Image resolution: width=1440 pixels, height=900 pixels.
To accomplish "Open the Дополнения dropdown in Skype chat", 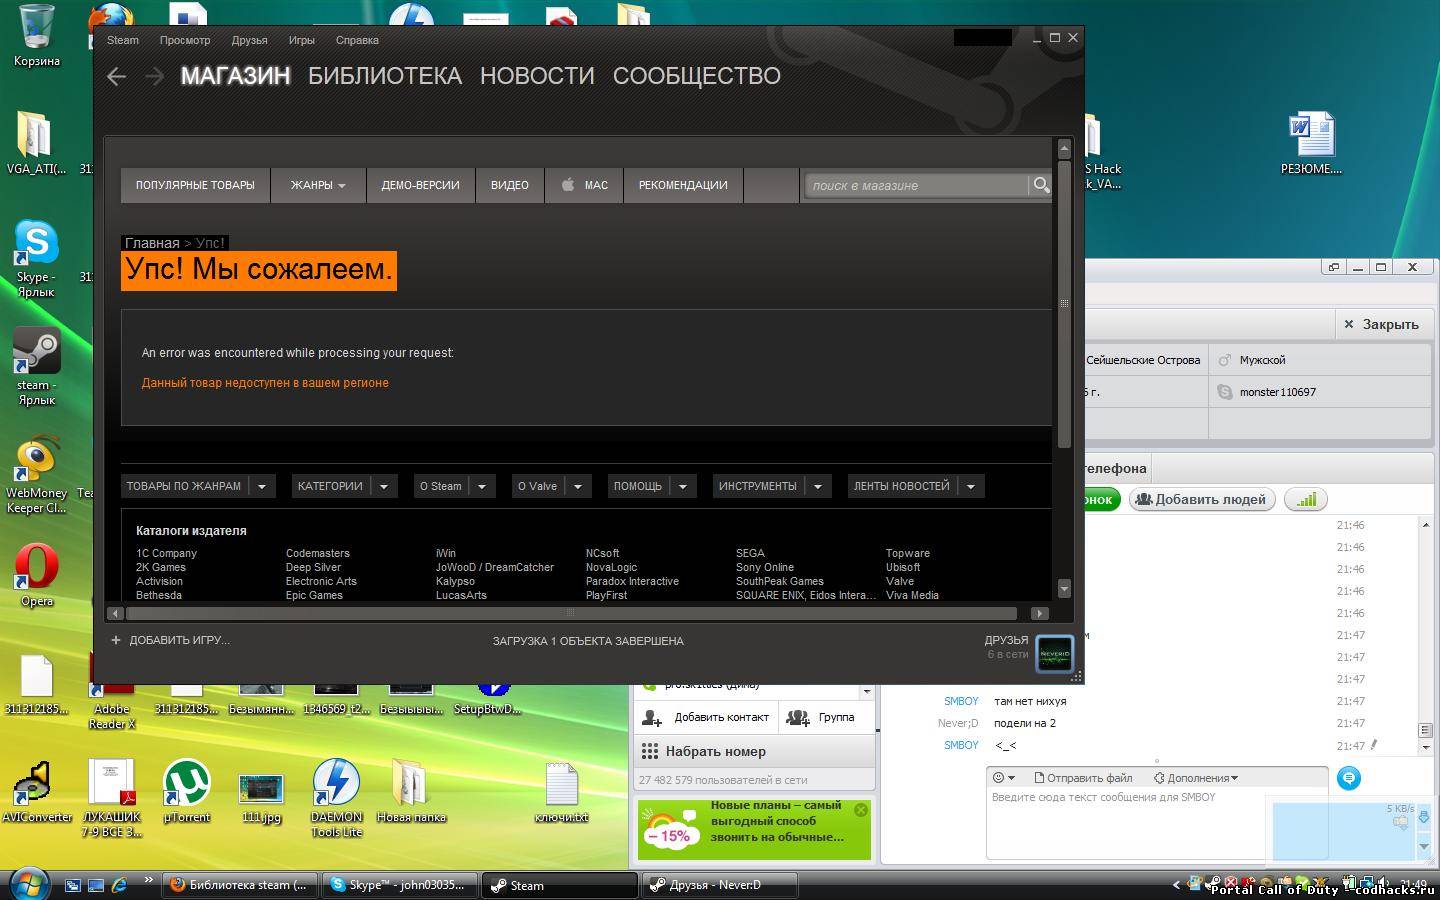I will 1196,777.
